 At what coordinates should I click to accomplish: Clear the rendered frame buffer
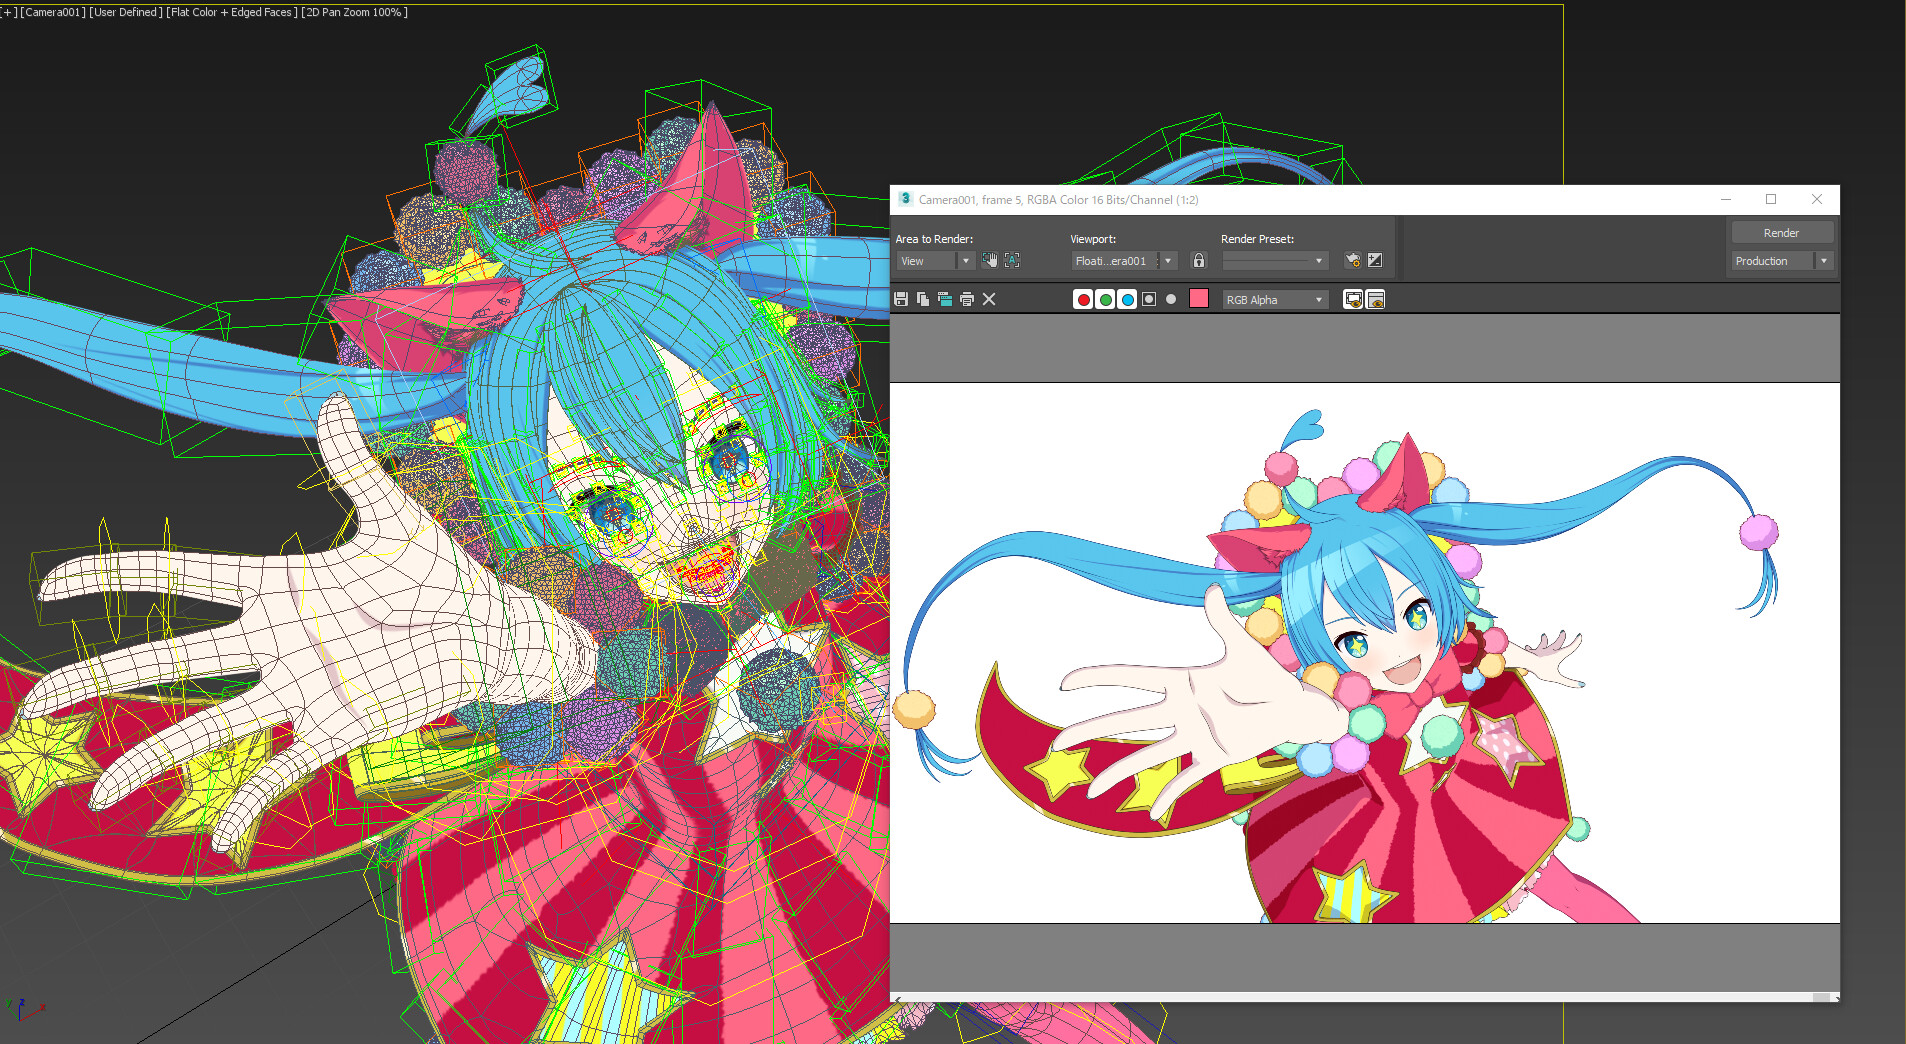(x=988, y=298)
